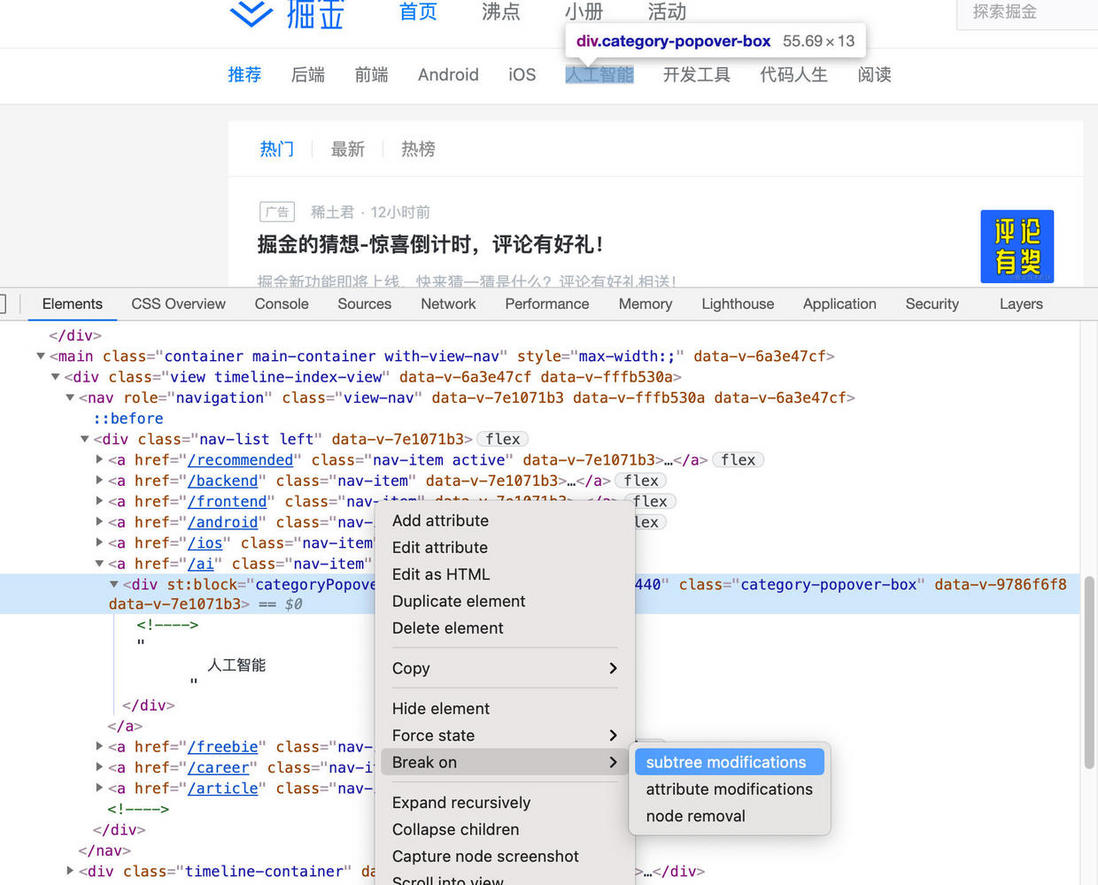Open the Force state submenu
The width and height of the screenshot is (1098, 885).
(x=505, y=736)
